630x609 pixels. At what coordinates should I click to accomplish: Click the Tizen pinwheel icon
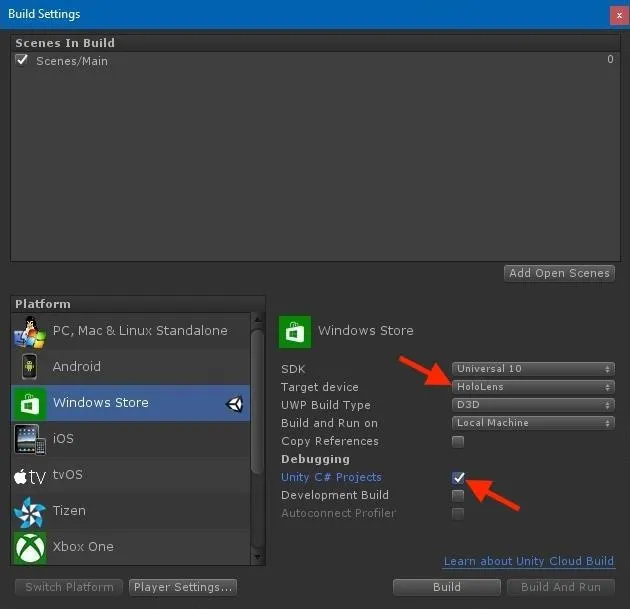coord(29,512)
